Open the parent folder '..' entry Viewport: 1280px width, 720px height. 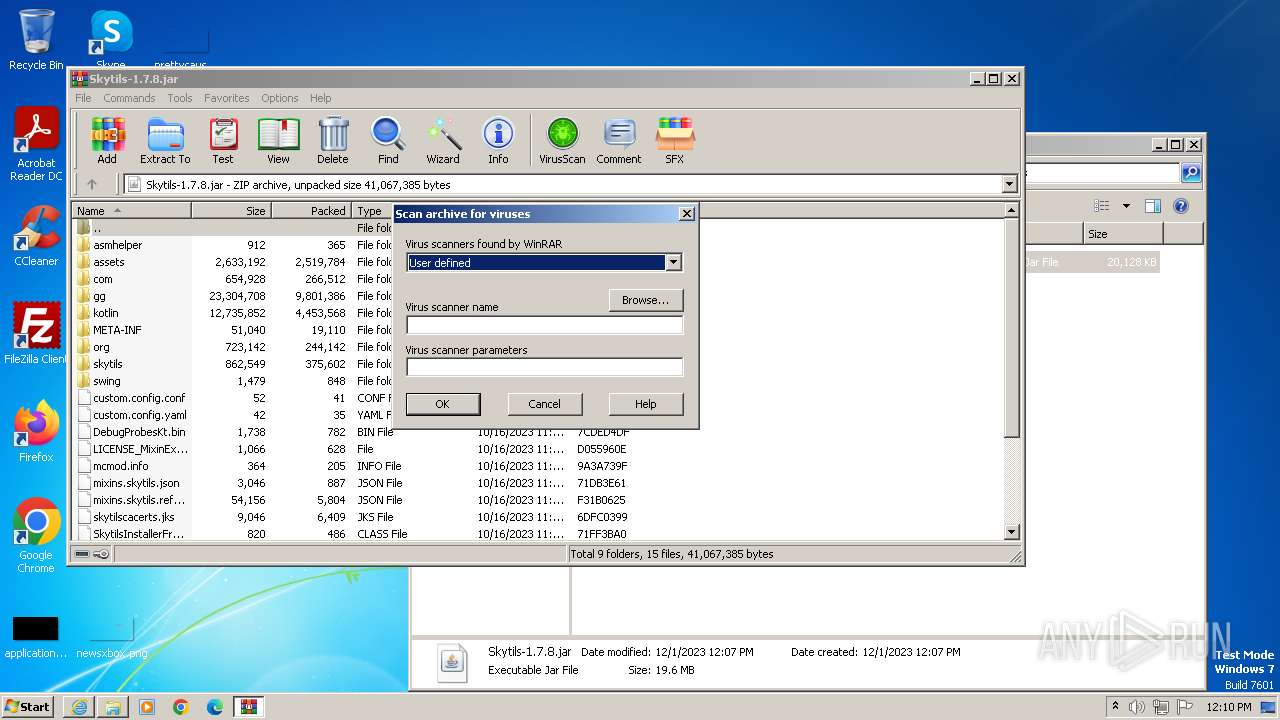pos(97,228)
